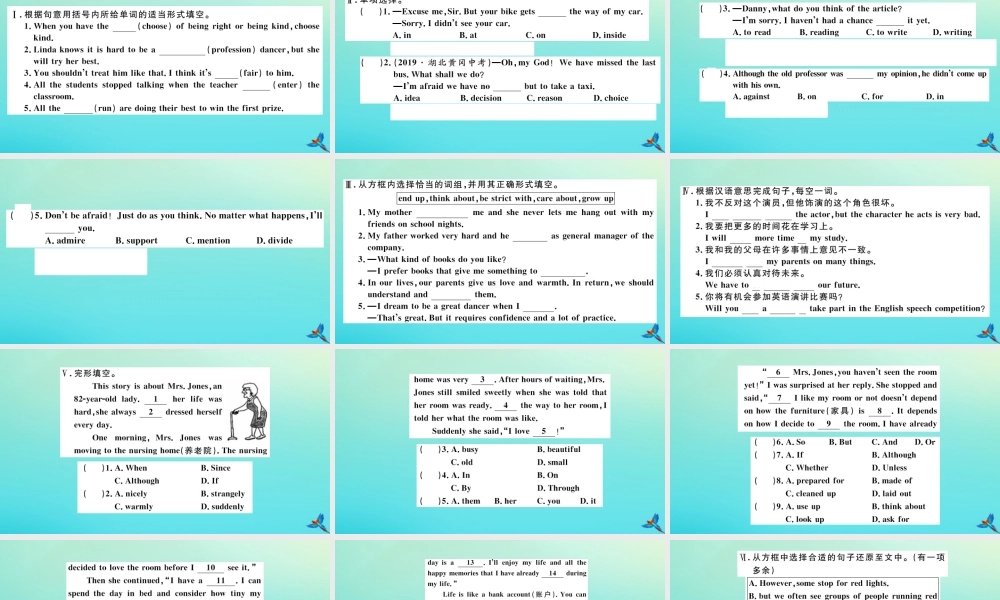Image resolution: width=1000 pixels, height=600 pixels.
Task: Open the slide starting 'day is a 13'
Action: coord(500,570)
